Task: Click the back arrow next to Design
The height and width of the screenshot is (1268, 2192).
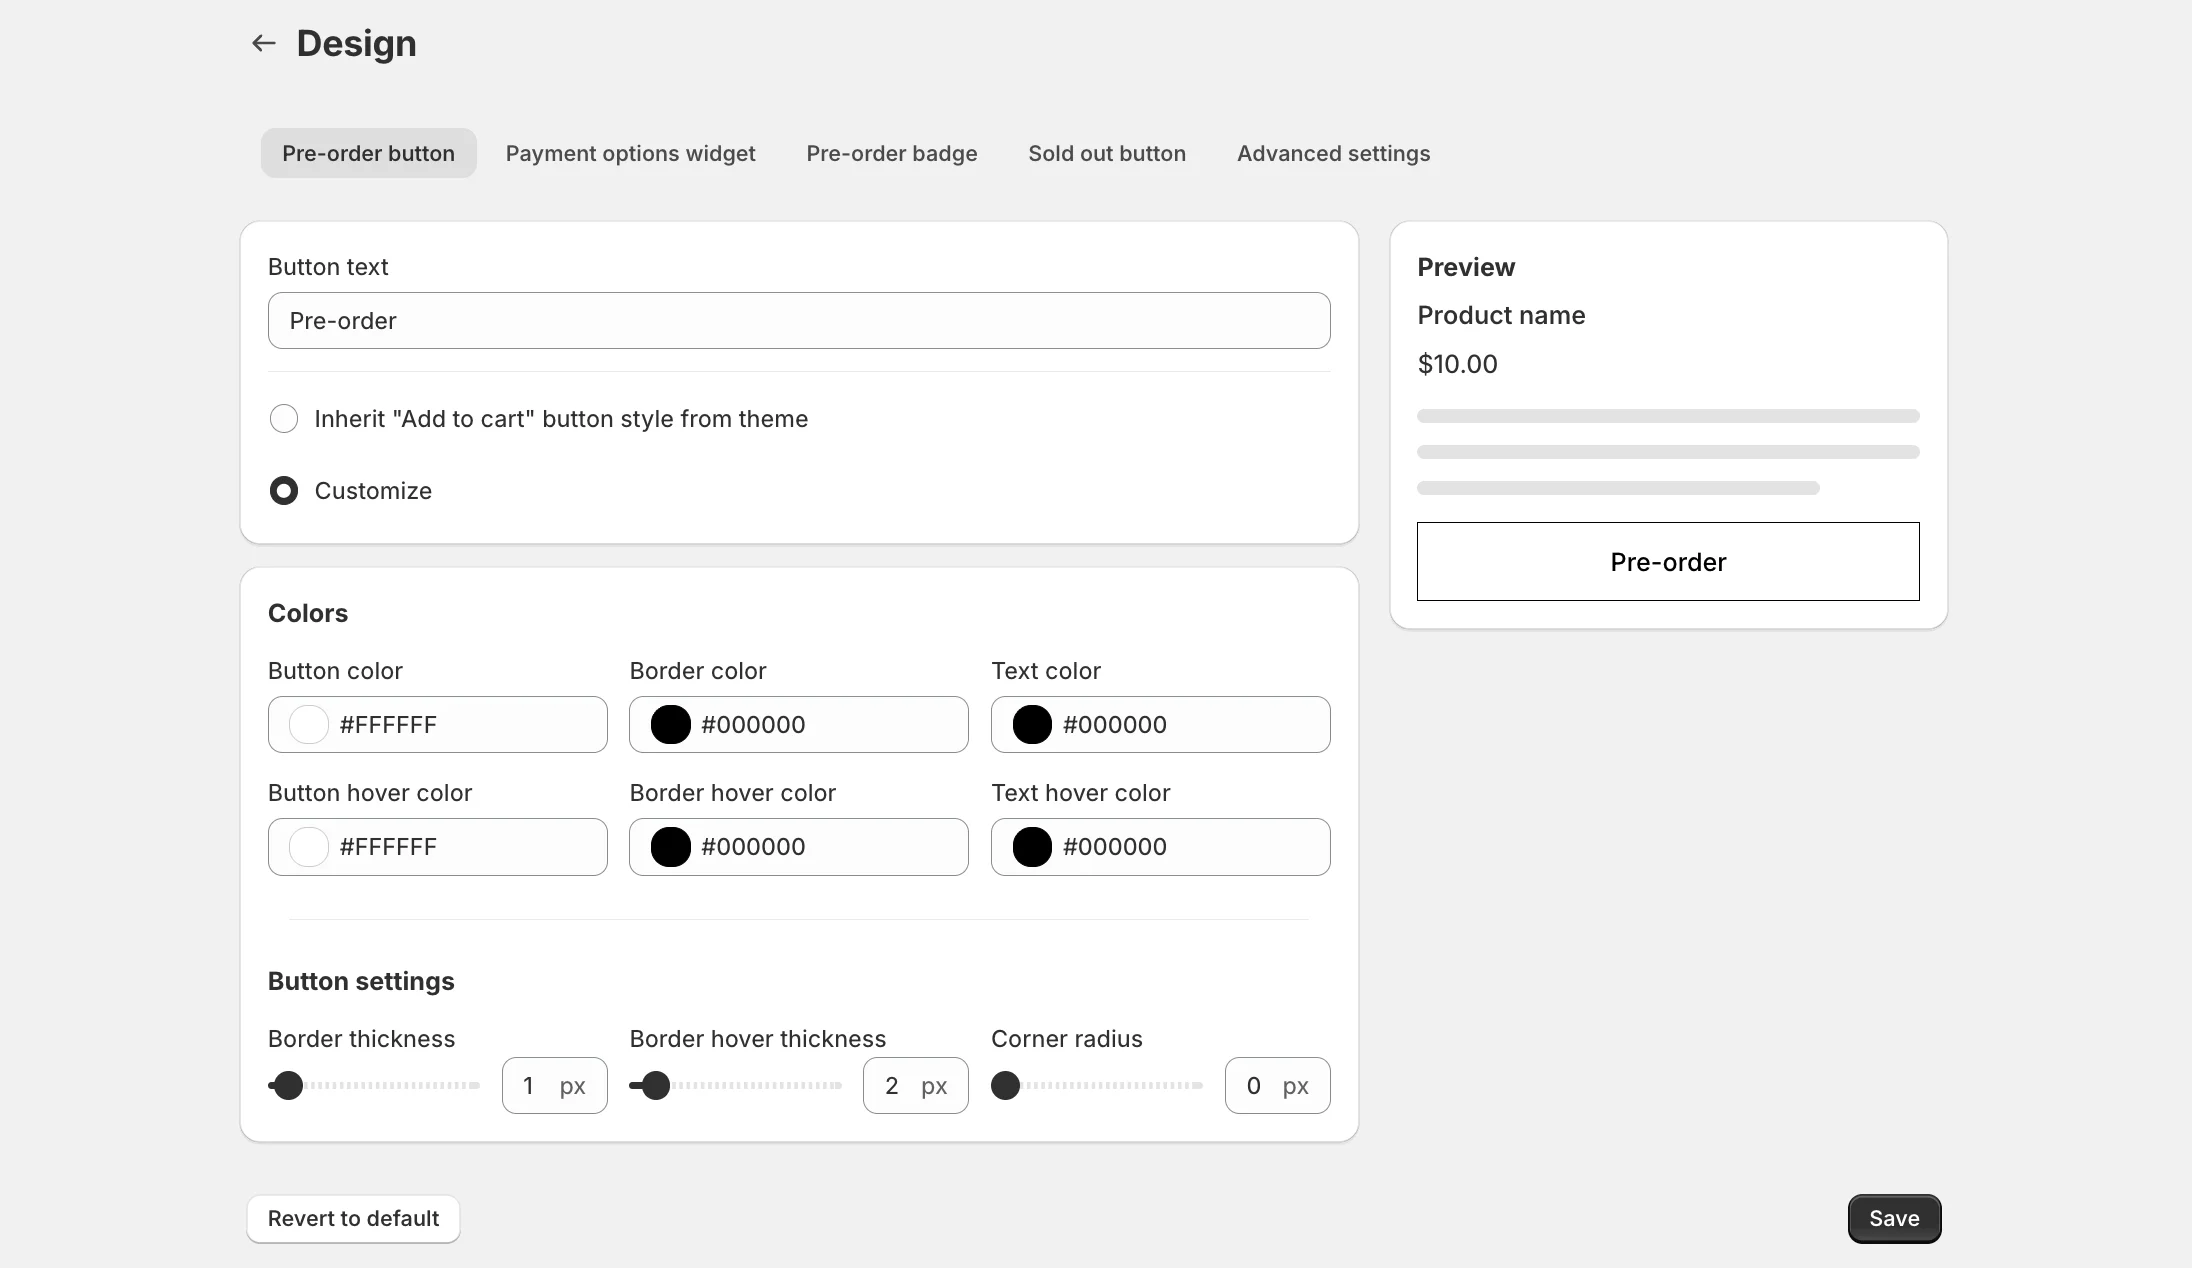Action: tap(263, 43)
